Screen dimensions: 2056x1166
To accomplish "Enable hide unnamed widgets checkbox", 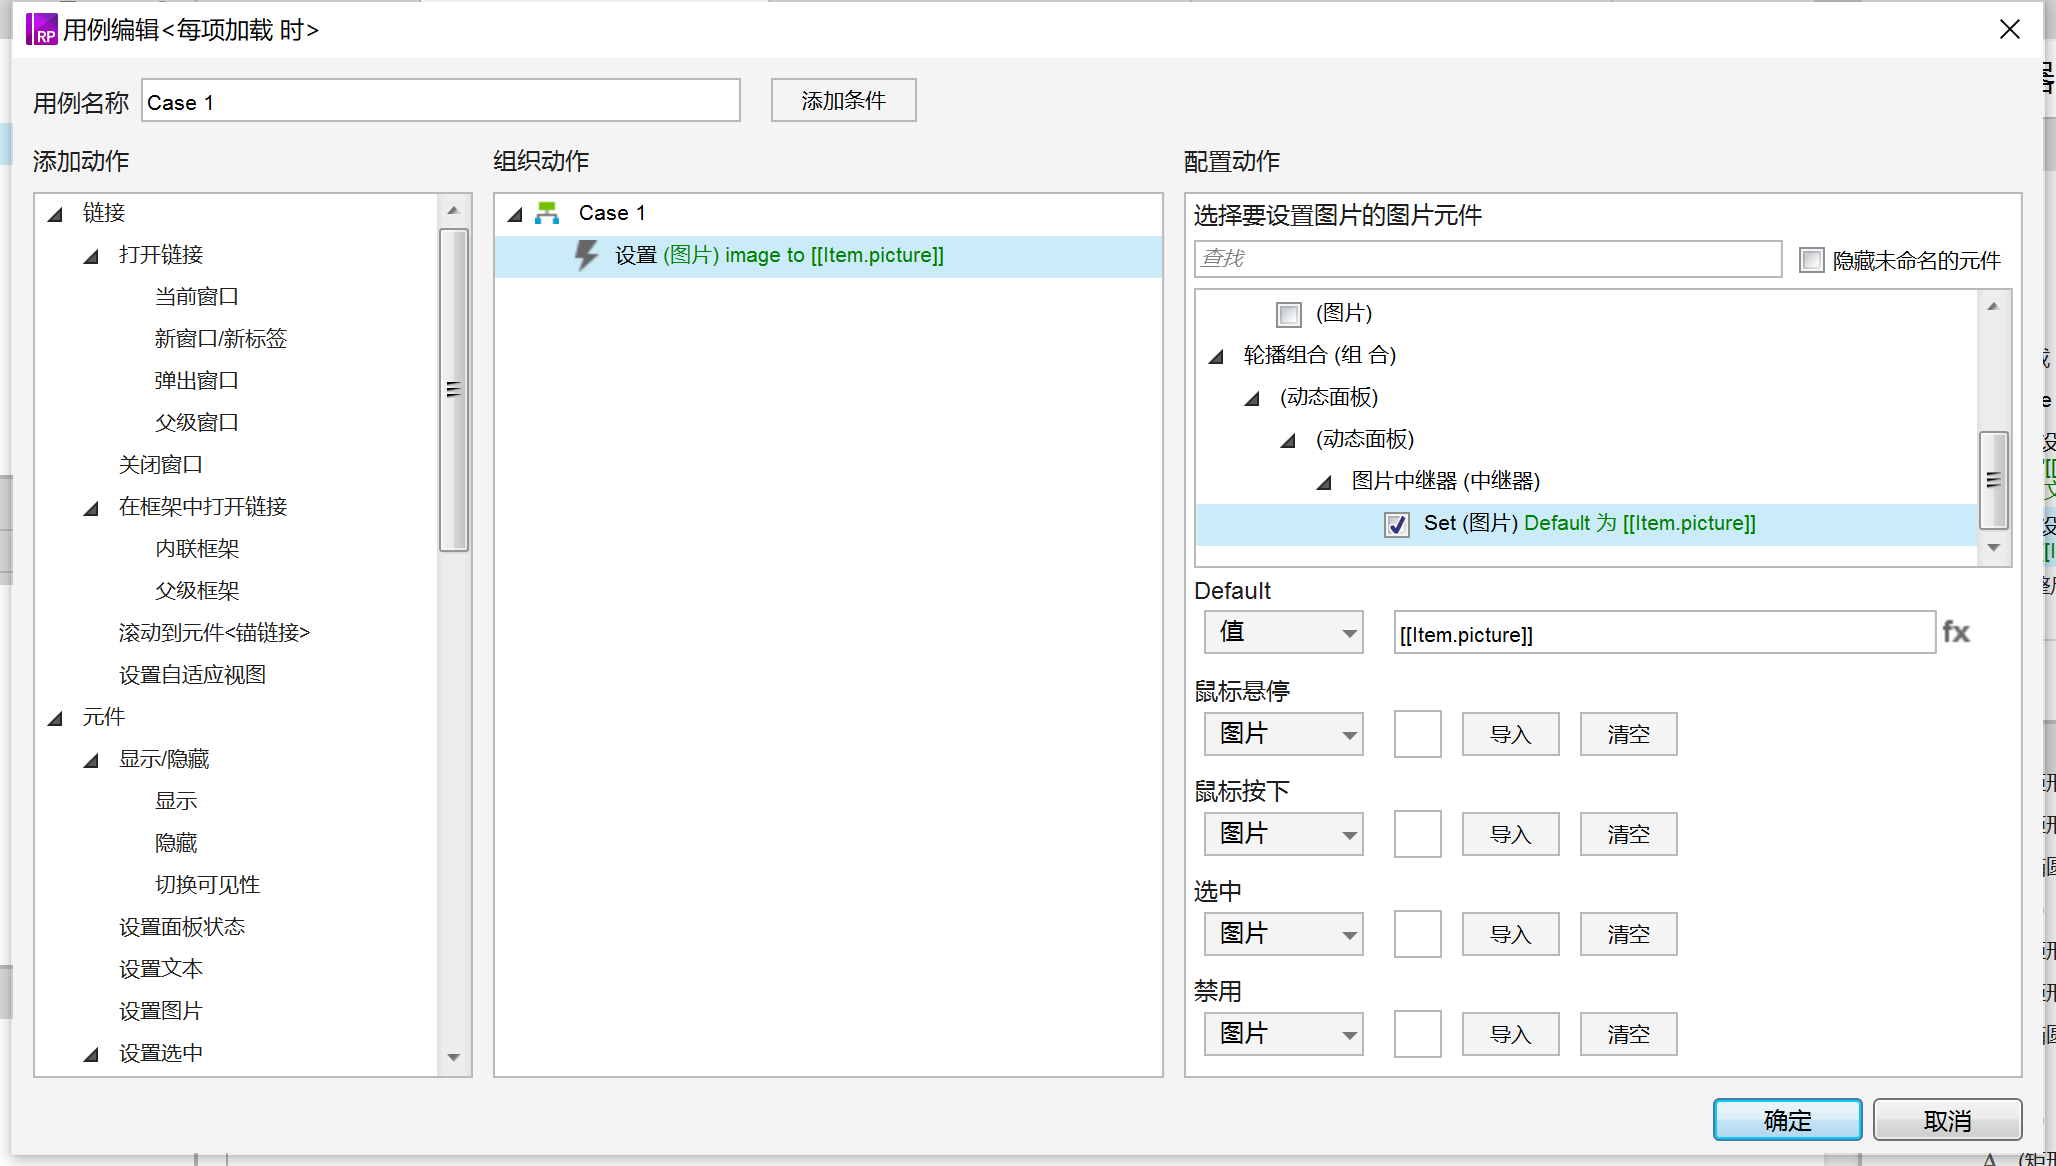I will pyautogui.click(x=1811, y=261).
